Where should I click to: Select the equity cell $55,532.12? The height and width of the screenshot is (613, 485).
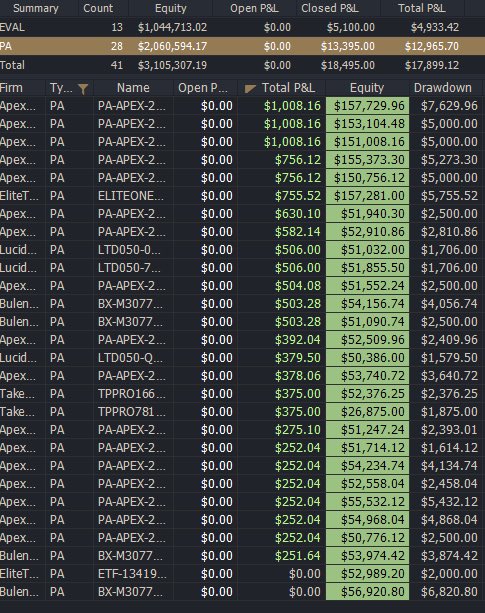pyautogui.click(x=367, y=501)
